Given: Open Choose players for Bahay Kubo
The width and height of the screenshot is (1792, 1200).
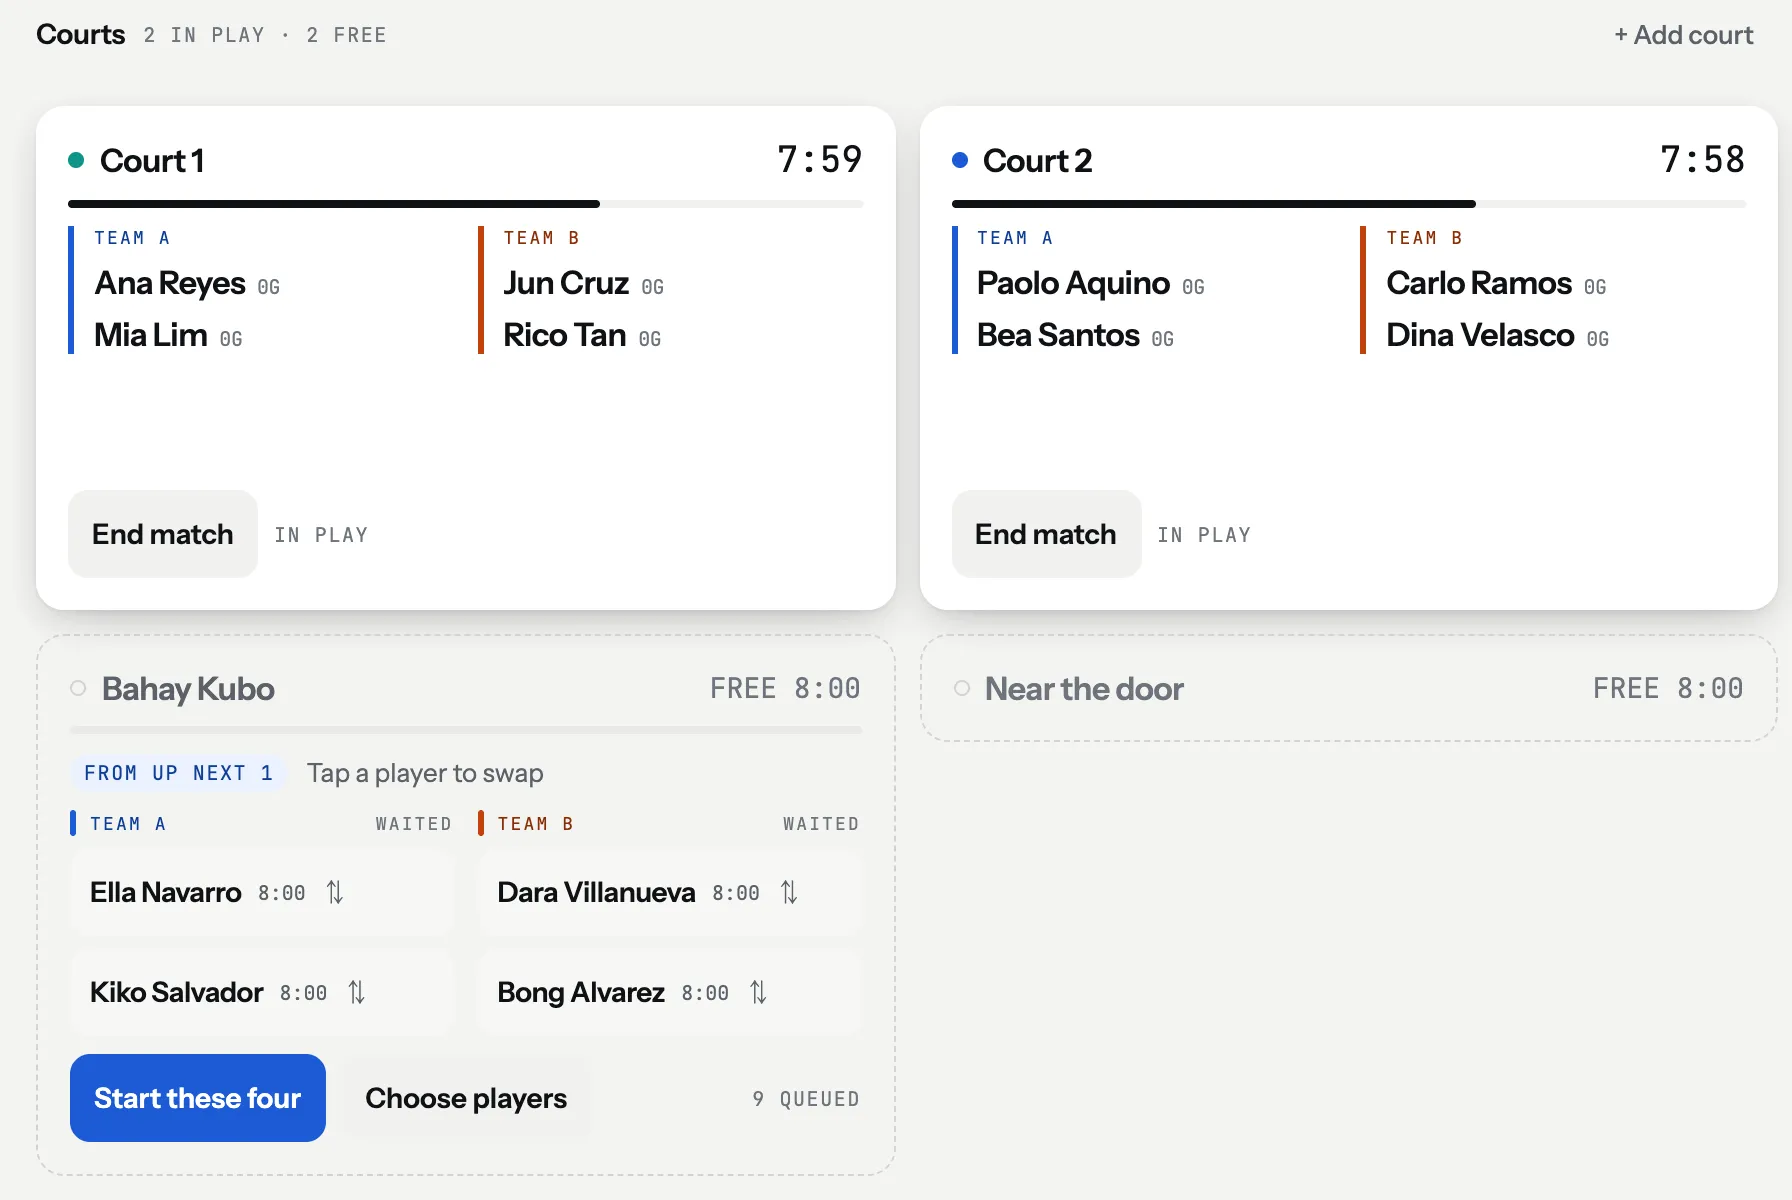Looking at the screenshot, I should point(466,1098).
